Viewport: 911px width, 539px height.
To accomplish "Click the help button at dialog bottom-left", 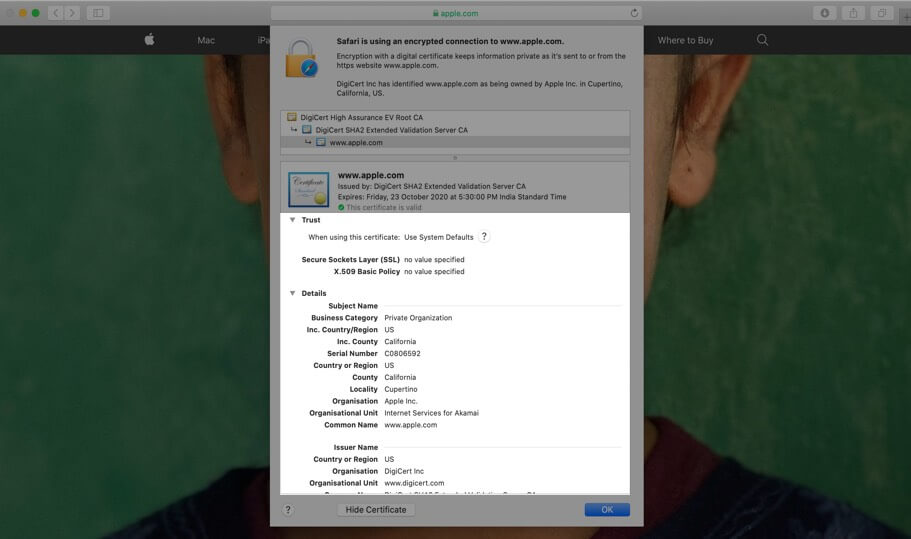I will coord(288,509).
